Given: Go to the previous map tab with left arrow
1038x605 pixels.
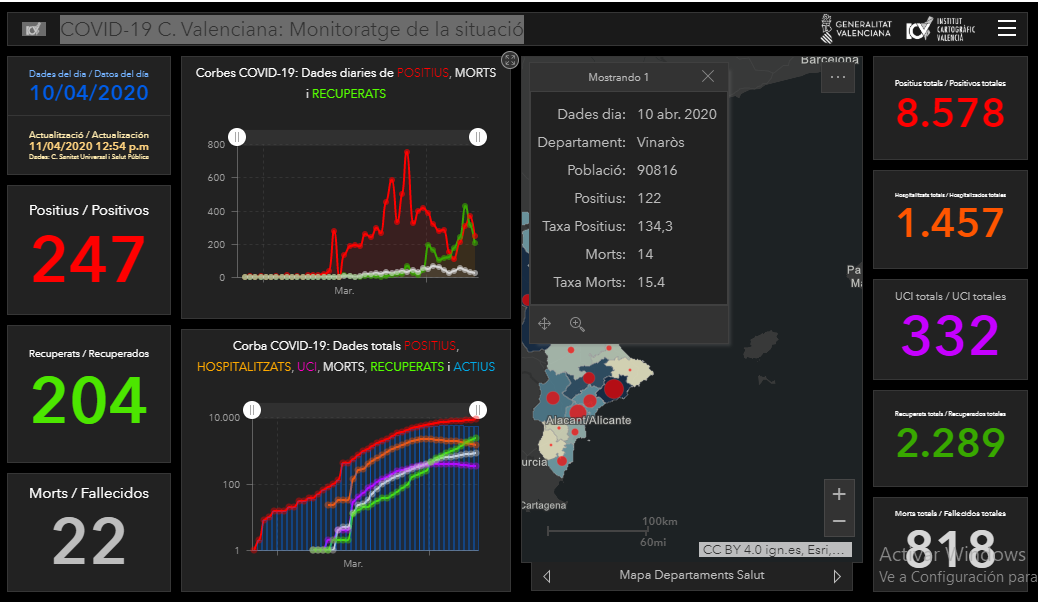Looking at the screenshot, I should 547,576.
